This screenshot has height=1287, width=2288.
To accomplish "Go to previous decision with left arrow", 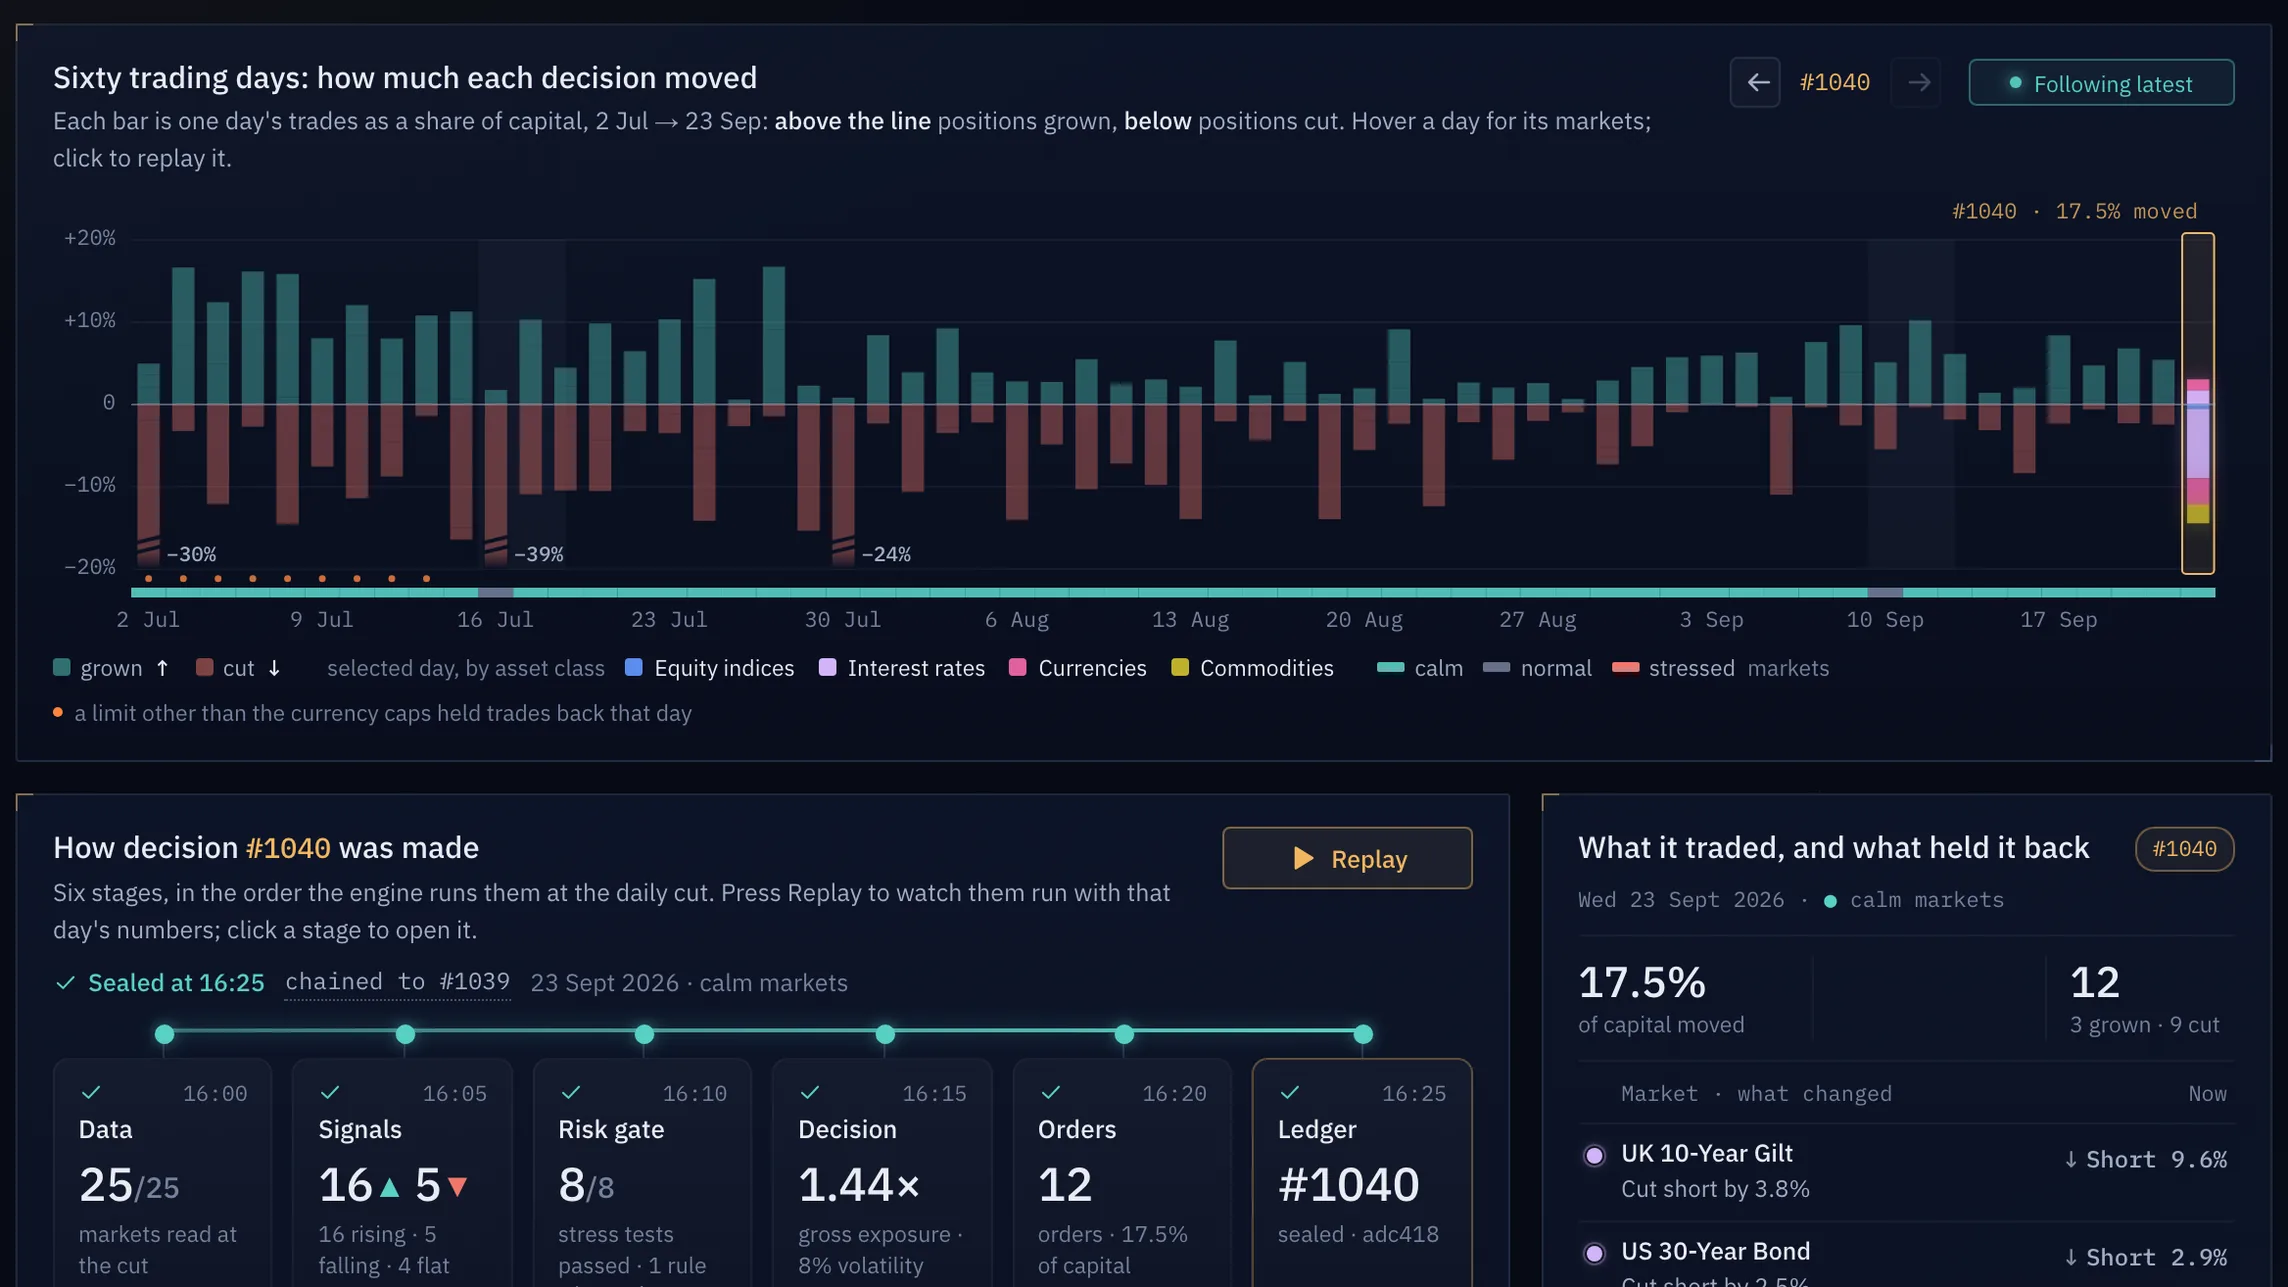I will tap(1755, 83).
